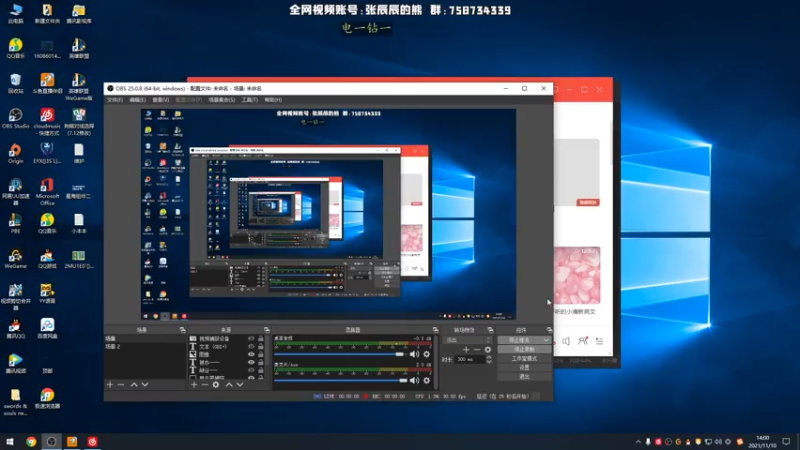Show hidden system tray icons chevron
Viewport: 800px width, 450px height.
pos(638,442)
